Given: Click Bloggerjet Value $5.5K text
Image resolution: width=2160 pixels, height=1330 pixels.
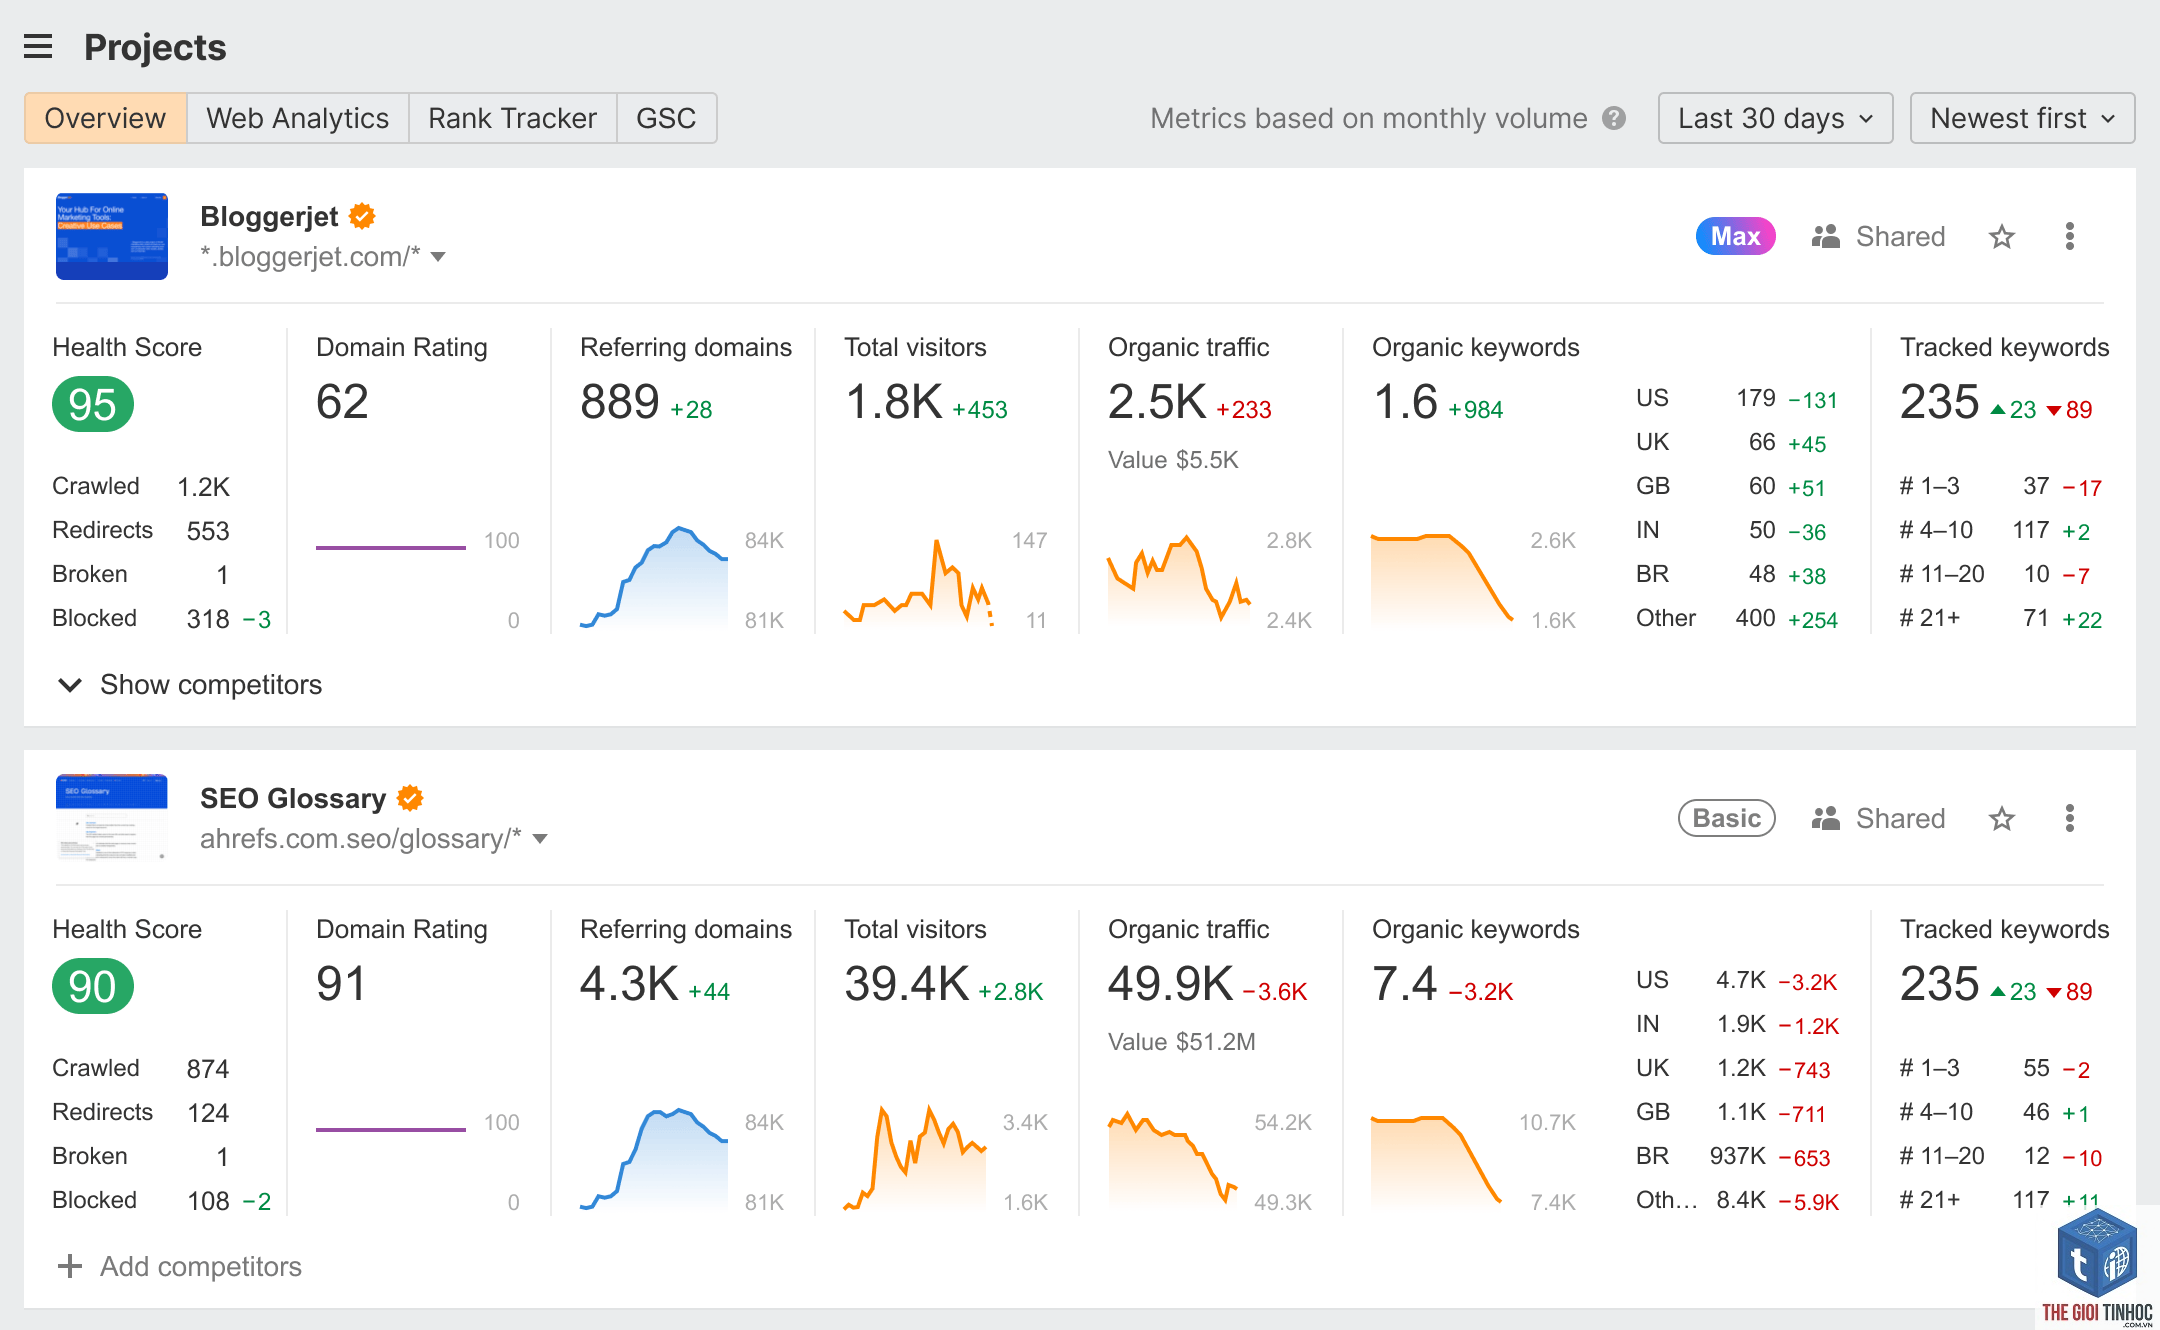Looking at the screenshot, I should coord(1173,460).
